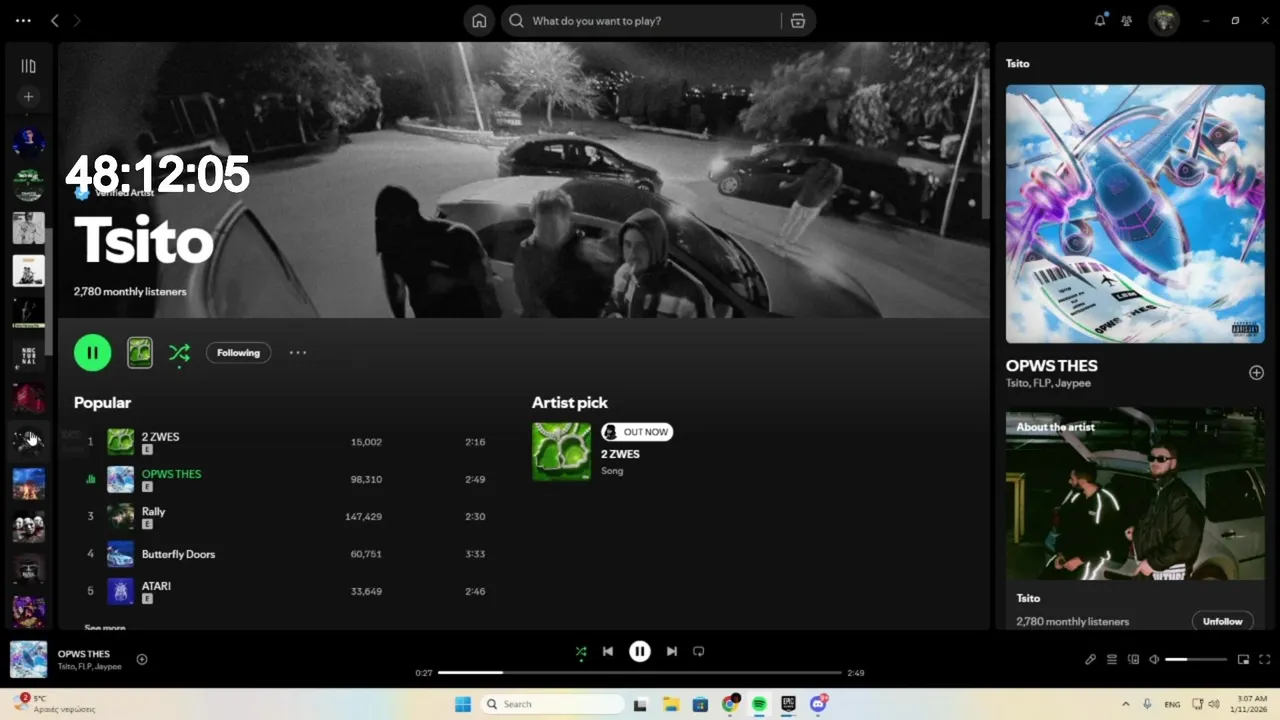
Task: Open Windows Start menu
Action: 462,704
